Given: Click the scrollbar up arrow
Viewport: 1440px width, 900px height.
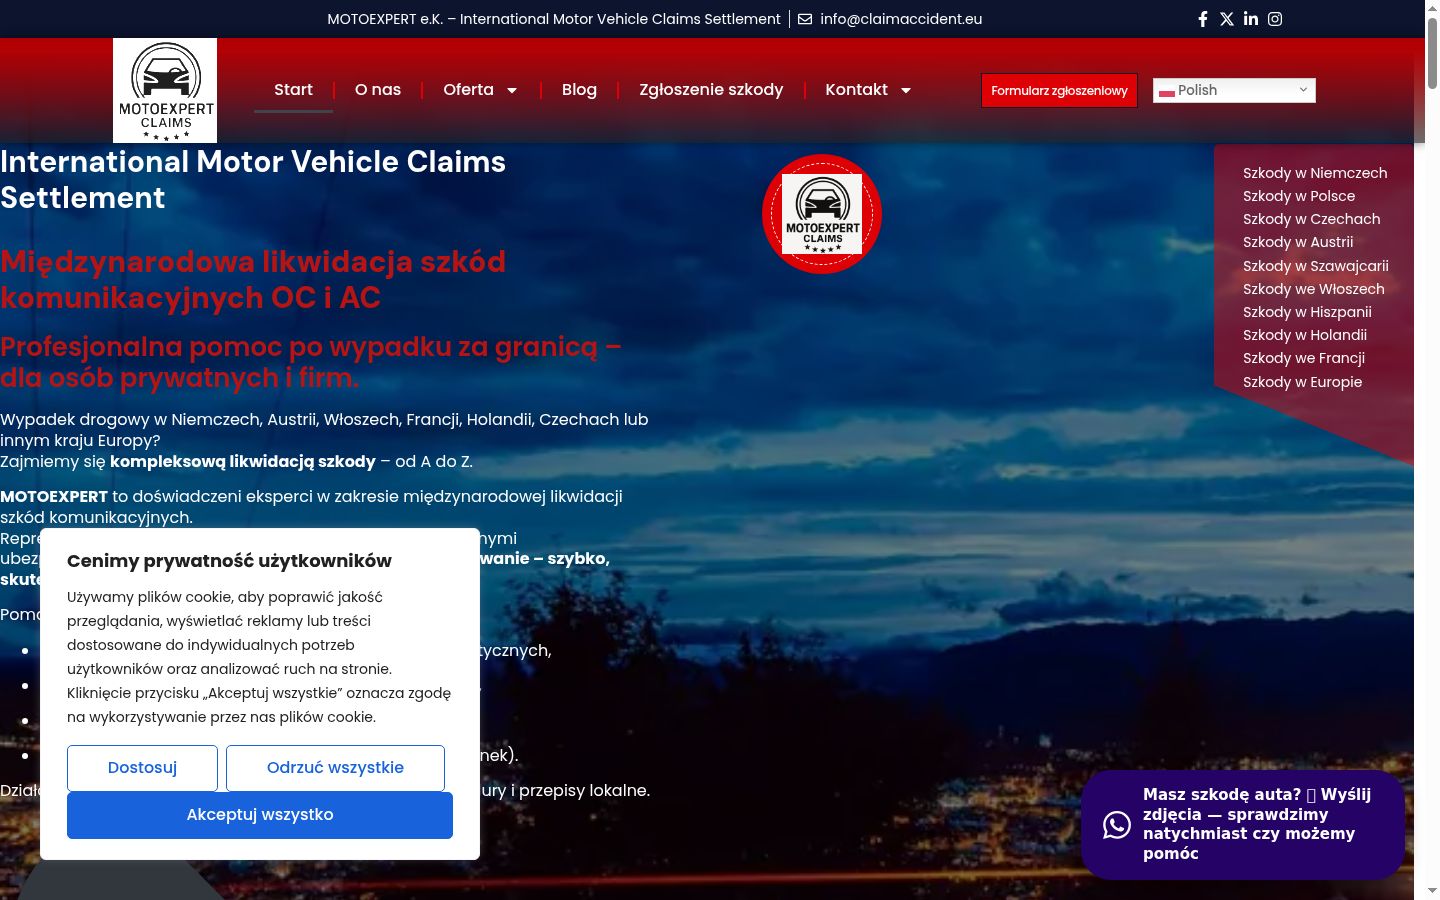Looking at the screenshot, I should (x=1432, y=8).
